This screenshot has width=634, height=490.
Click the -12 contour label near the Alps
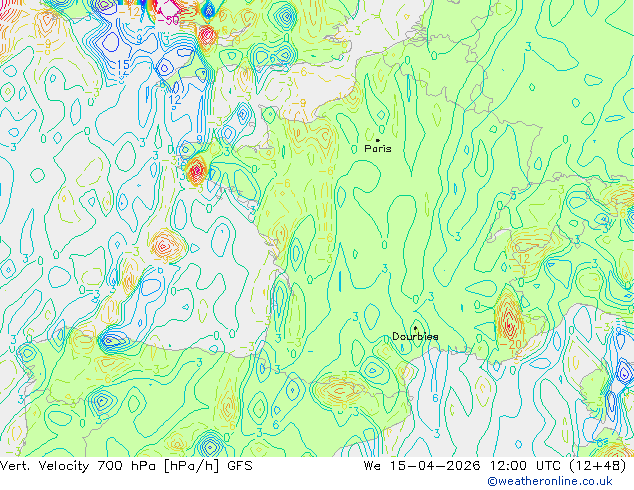click(522, 258)
